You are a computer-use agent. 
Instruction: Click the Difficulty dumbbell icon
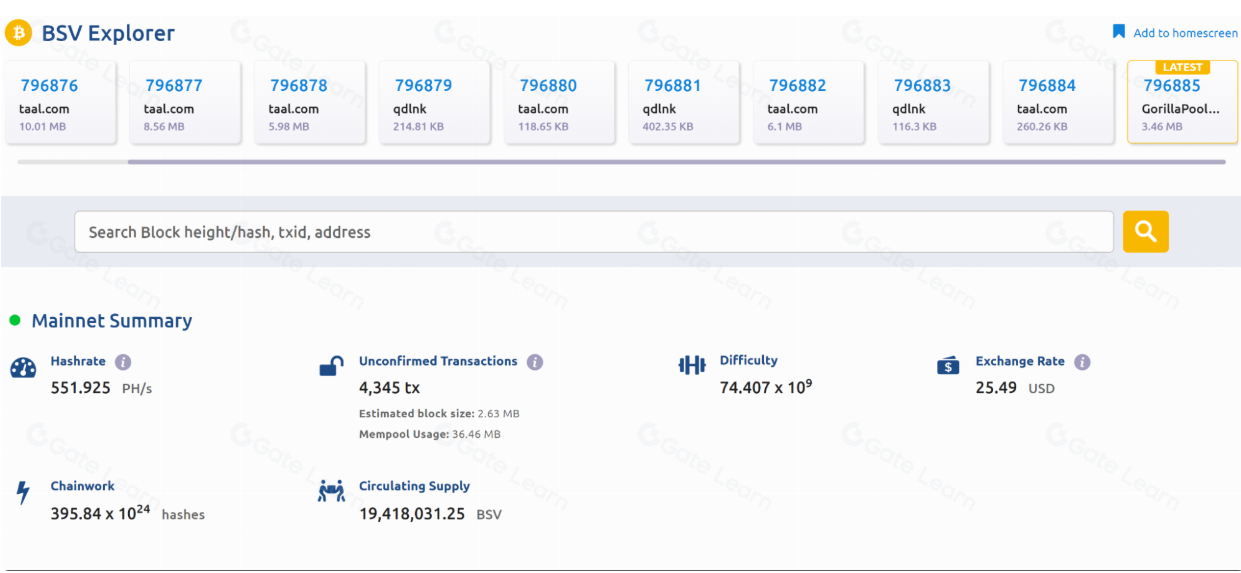coord(692,366)
